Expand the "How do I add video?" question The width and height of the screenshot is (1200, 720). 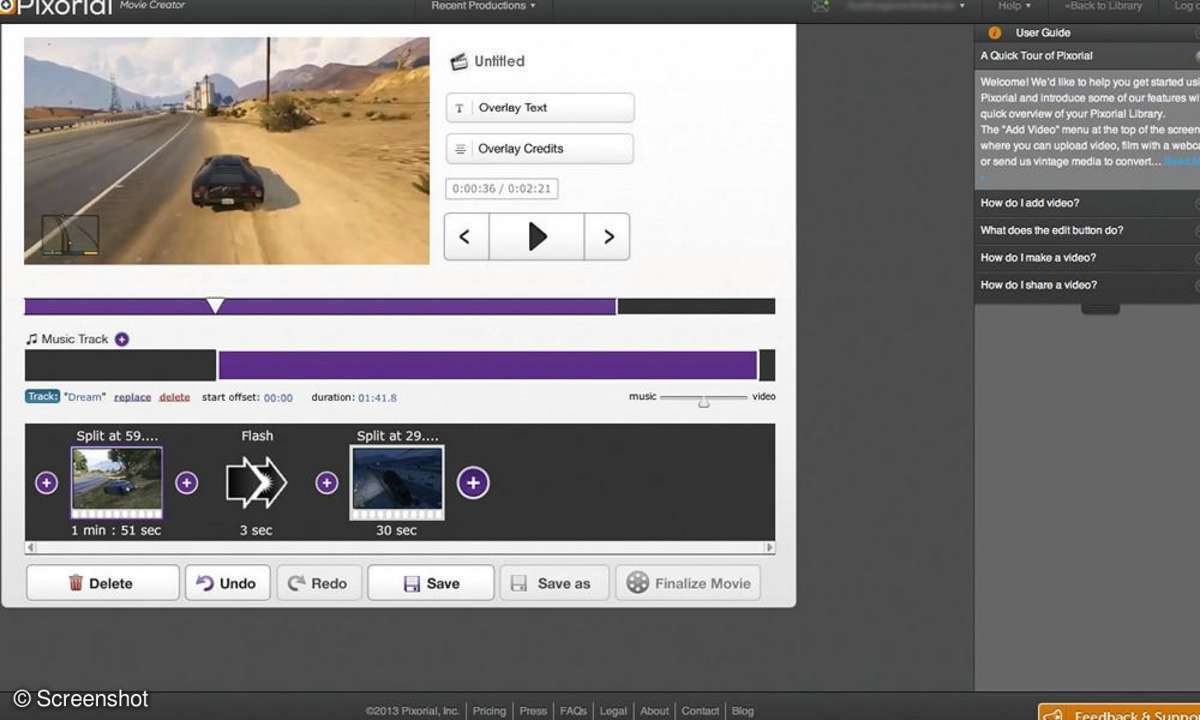(1030, 203)
